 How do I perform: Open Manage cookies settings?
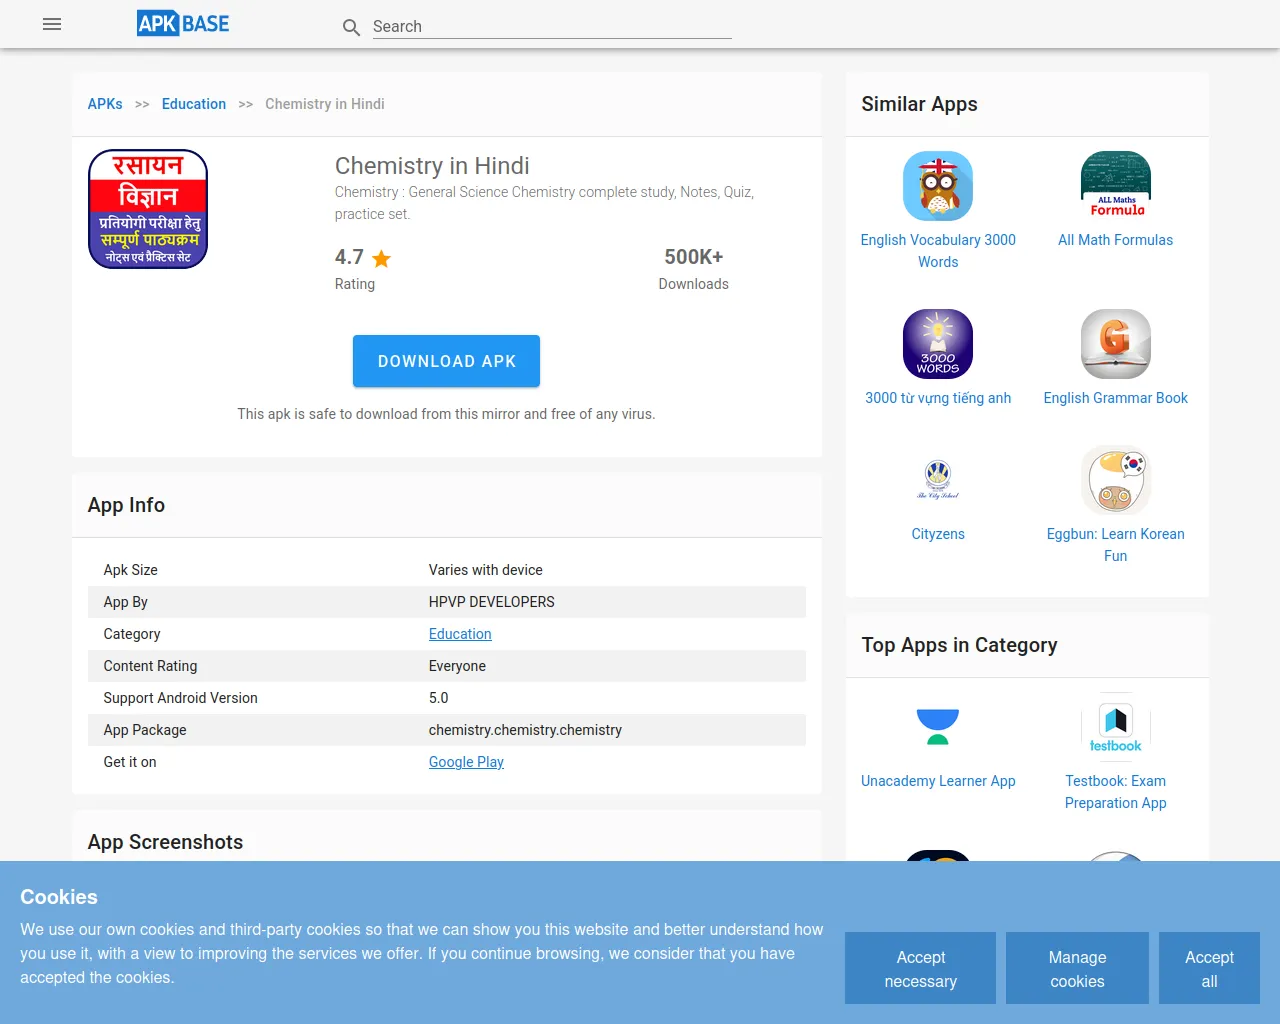pos(1077,968)
